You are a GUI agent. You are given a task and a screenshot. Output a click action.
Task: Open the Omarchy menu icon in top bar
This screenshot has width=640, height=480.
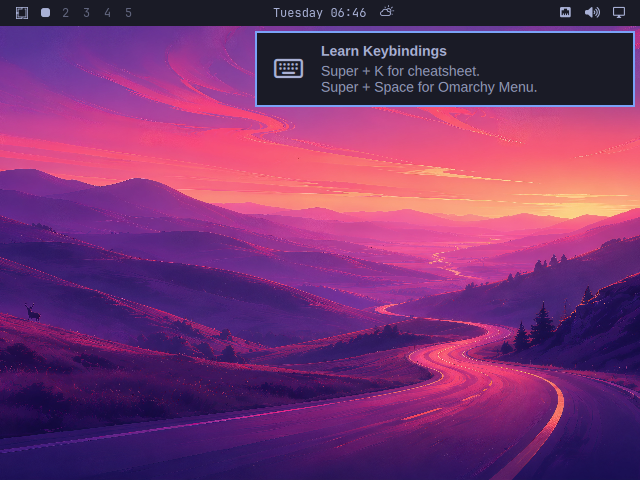pos(22,13)
